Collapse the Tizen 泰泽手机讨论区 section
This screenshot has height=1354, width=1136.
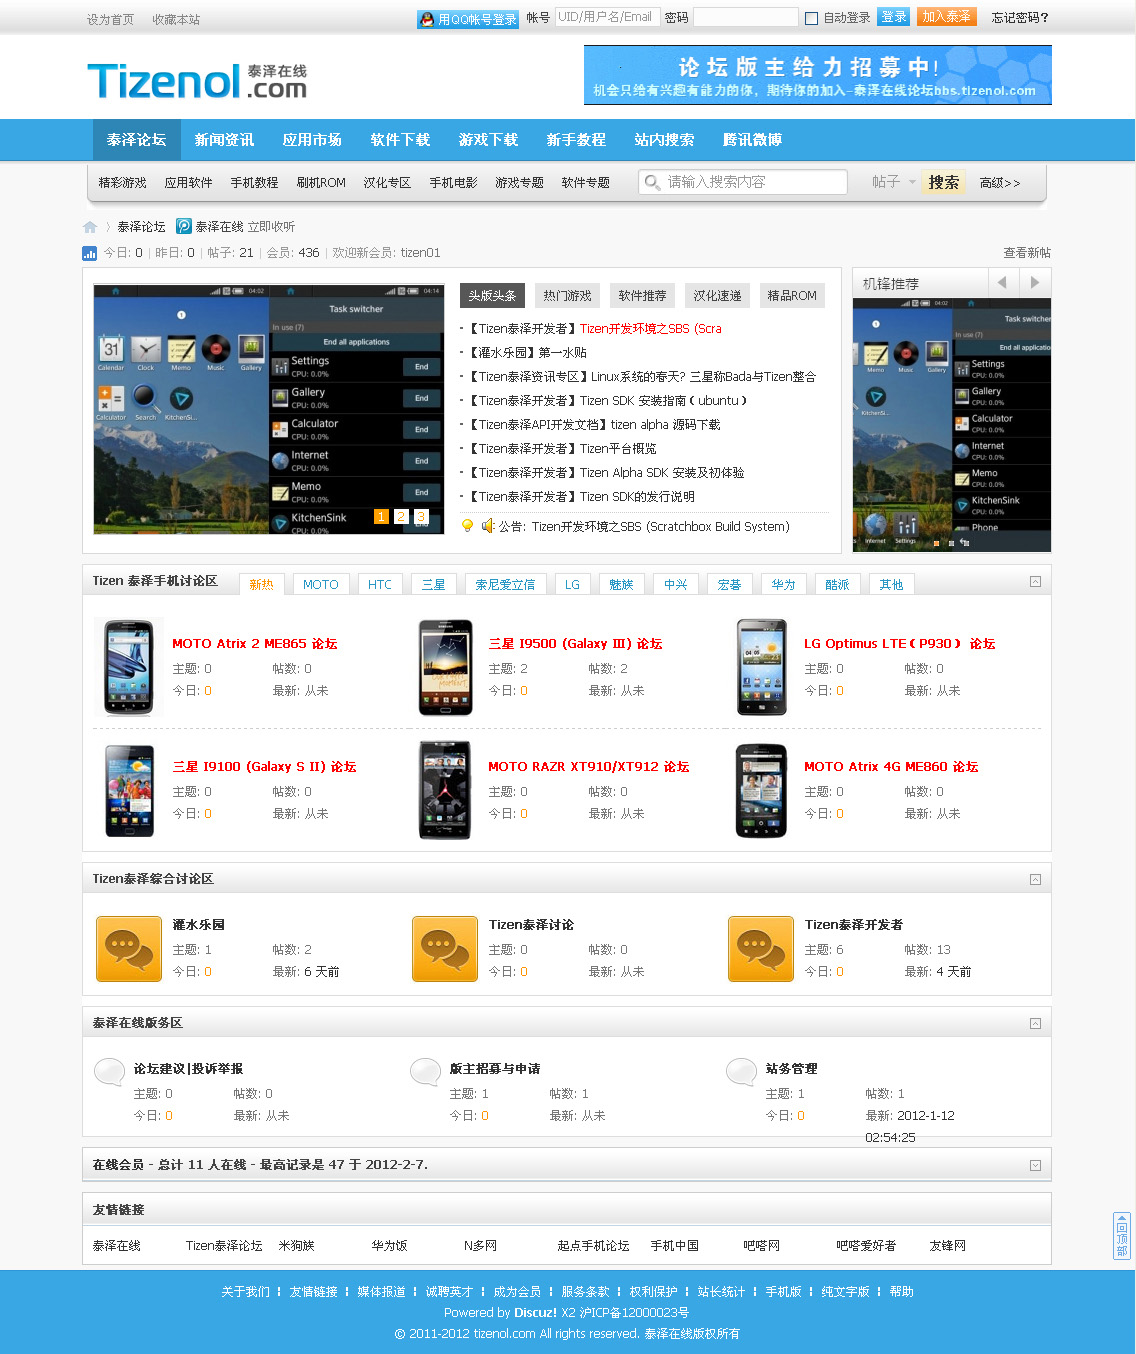pyautogui.click(x=1035, y=581)
